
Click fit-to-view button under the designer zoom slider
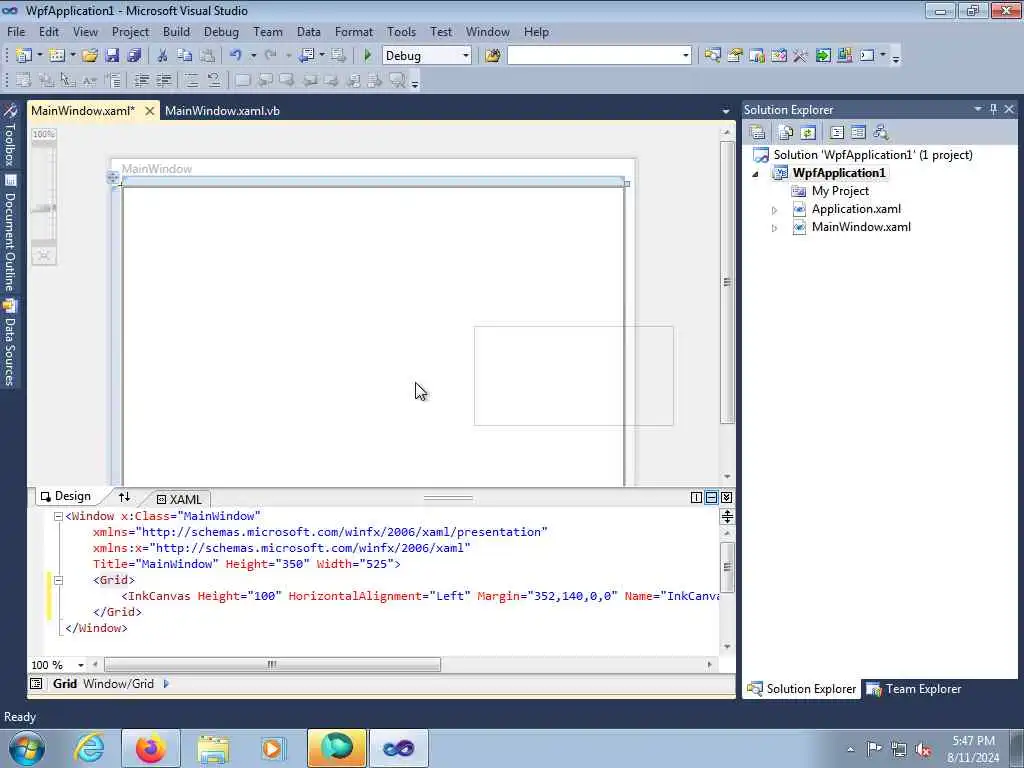pyautogui.click(x=44, y=255)
